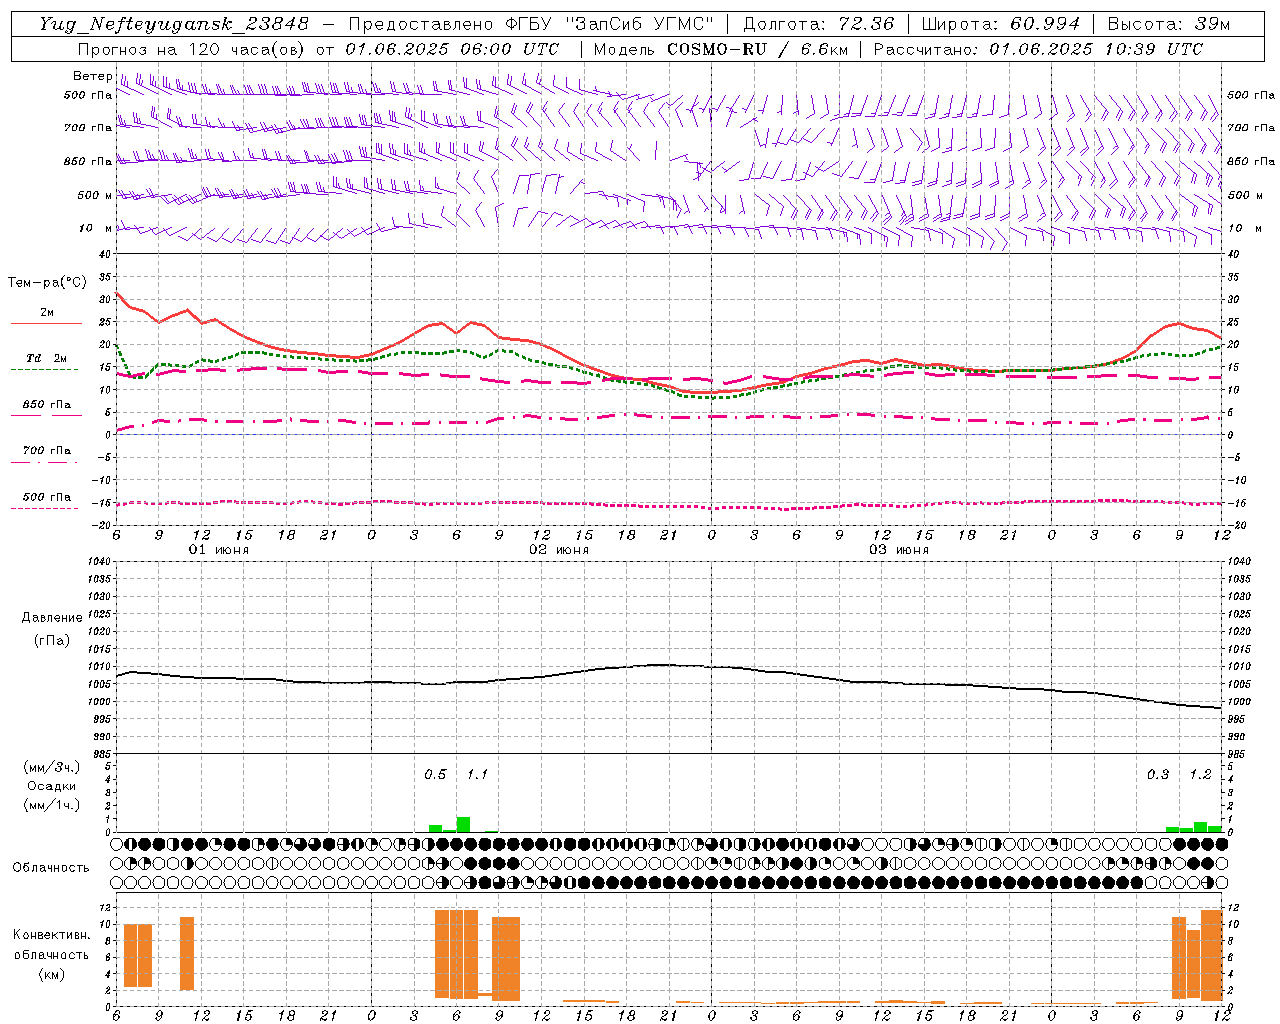Click the '(мм/1ч.)' precipitation unit label
The height and width of the screenshot is (1024, 1280).
[52, 805]
